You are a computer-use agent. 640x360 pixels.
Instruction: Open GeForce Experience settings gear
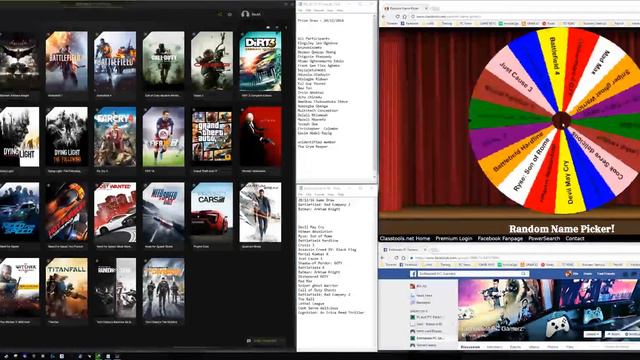pyautogui.click(x=230, y=14)
